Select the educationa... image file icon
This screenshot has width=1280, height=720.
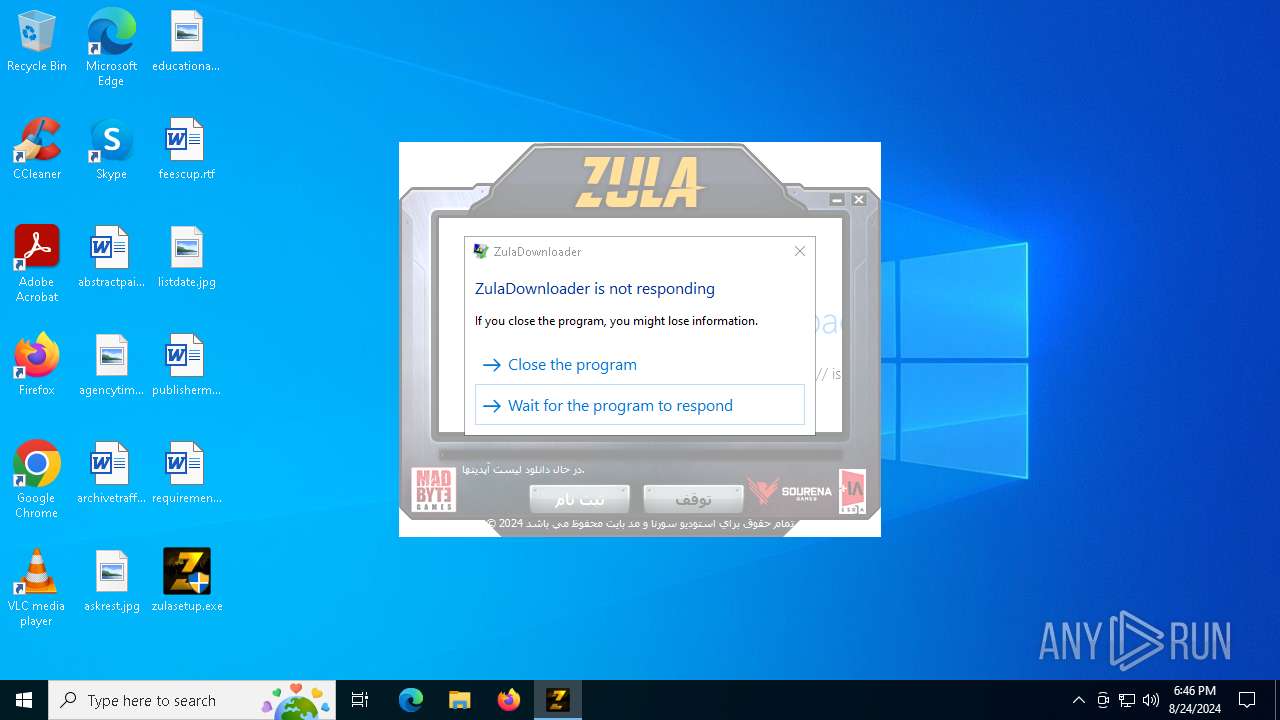pyautogui.click(x=186, y=42)
